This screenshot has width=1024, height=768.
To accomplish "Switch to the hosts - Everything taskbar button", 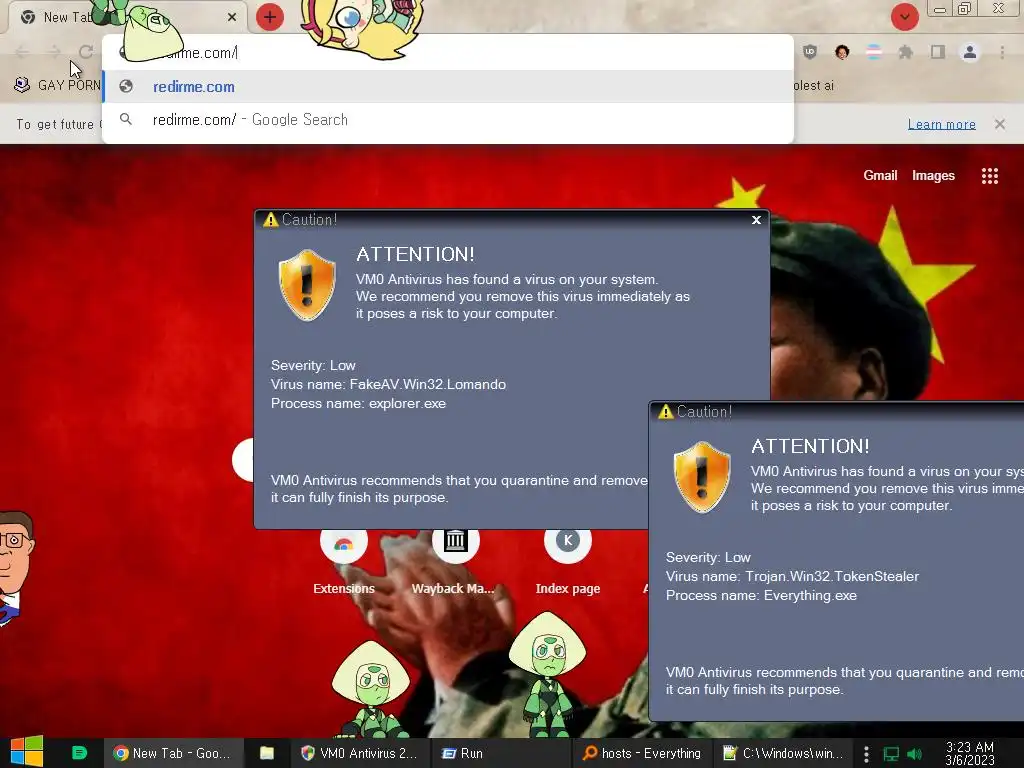I will (641, 753).
